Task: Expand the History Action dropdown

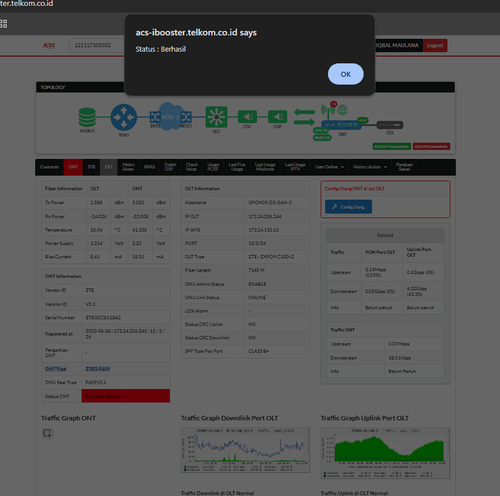Action: (x=370, y=167)
